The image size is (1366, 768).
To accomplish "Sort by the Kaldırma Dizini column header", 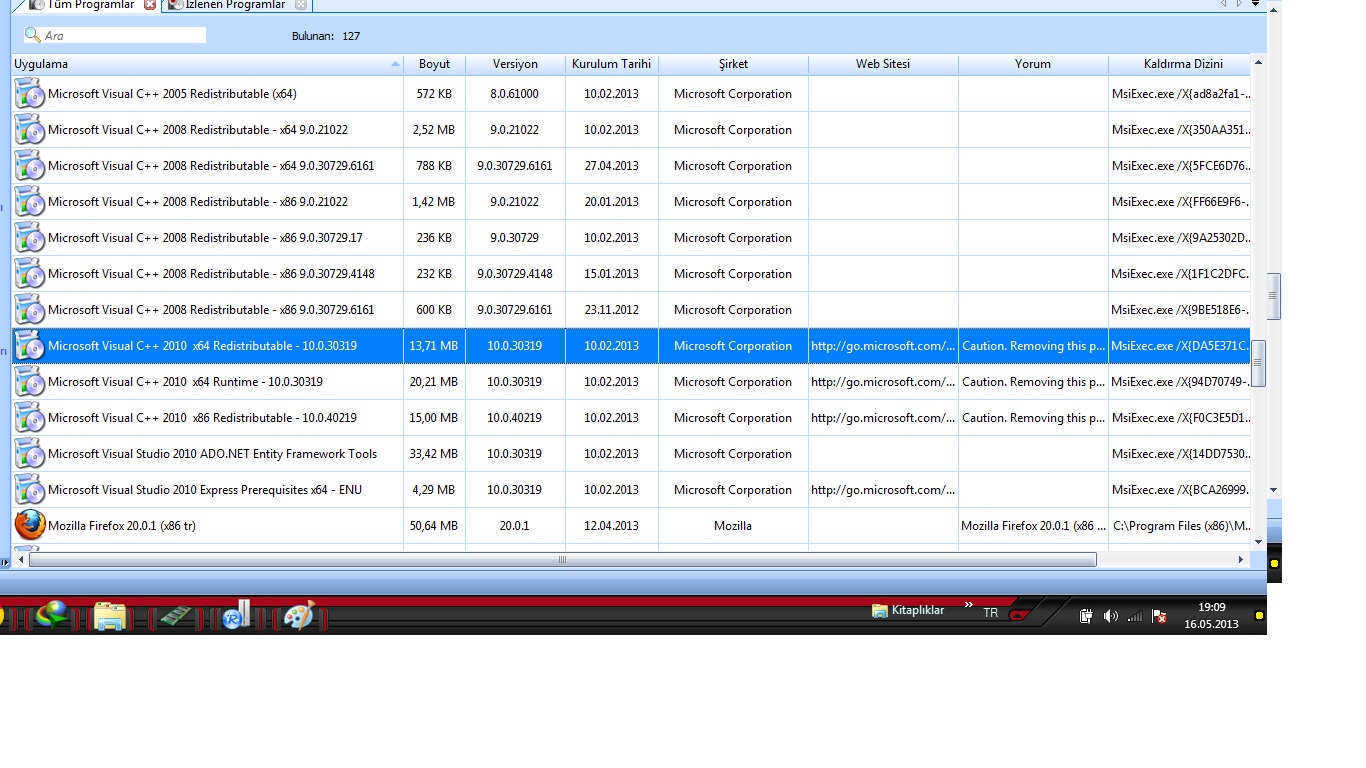I will pyautogui.click(x=1180, y=64).
